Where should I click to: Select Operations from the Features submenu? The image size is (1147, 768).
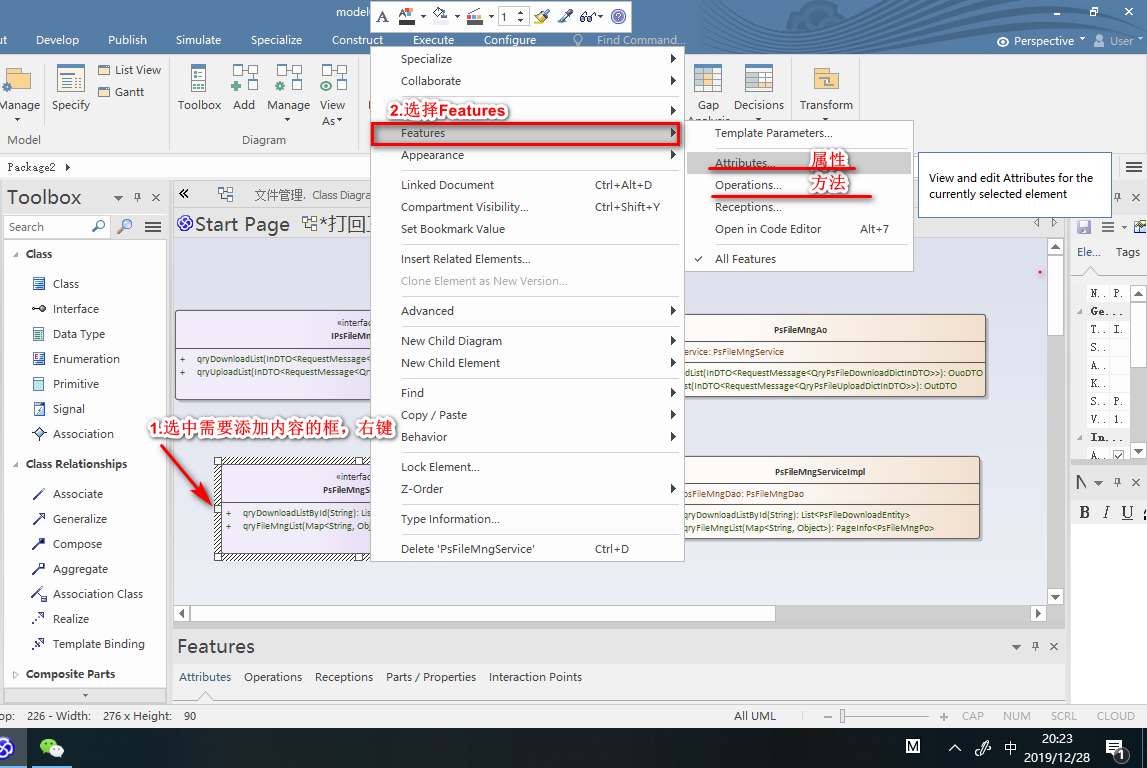click(x=750, y=183)
